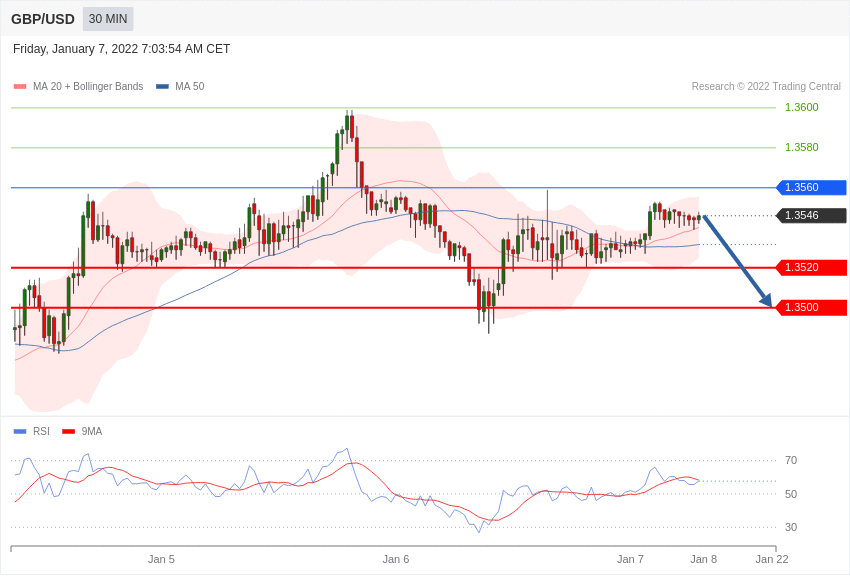850x576 pixels.
Task: Click the date and time stamp text
Action: (121, 49)
